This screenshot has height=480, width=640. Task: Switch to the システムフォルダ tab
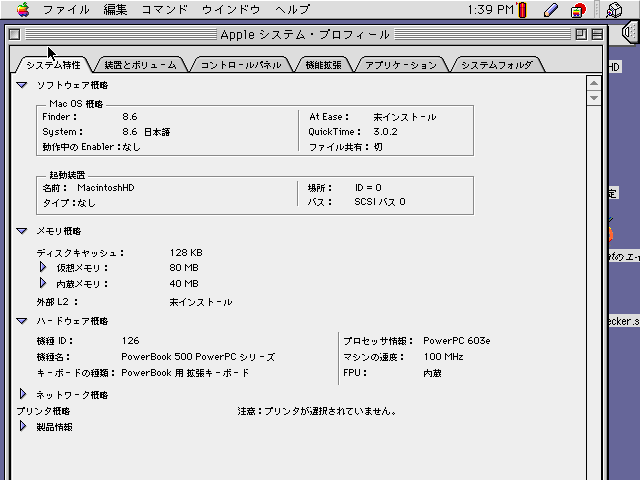pos(497,65)
